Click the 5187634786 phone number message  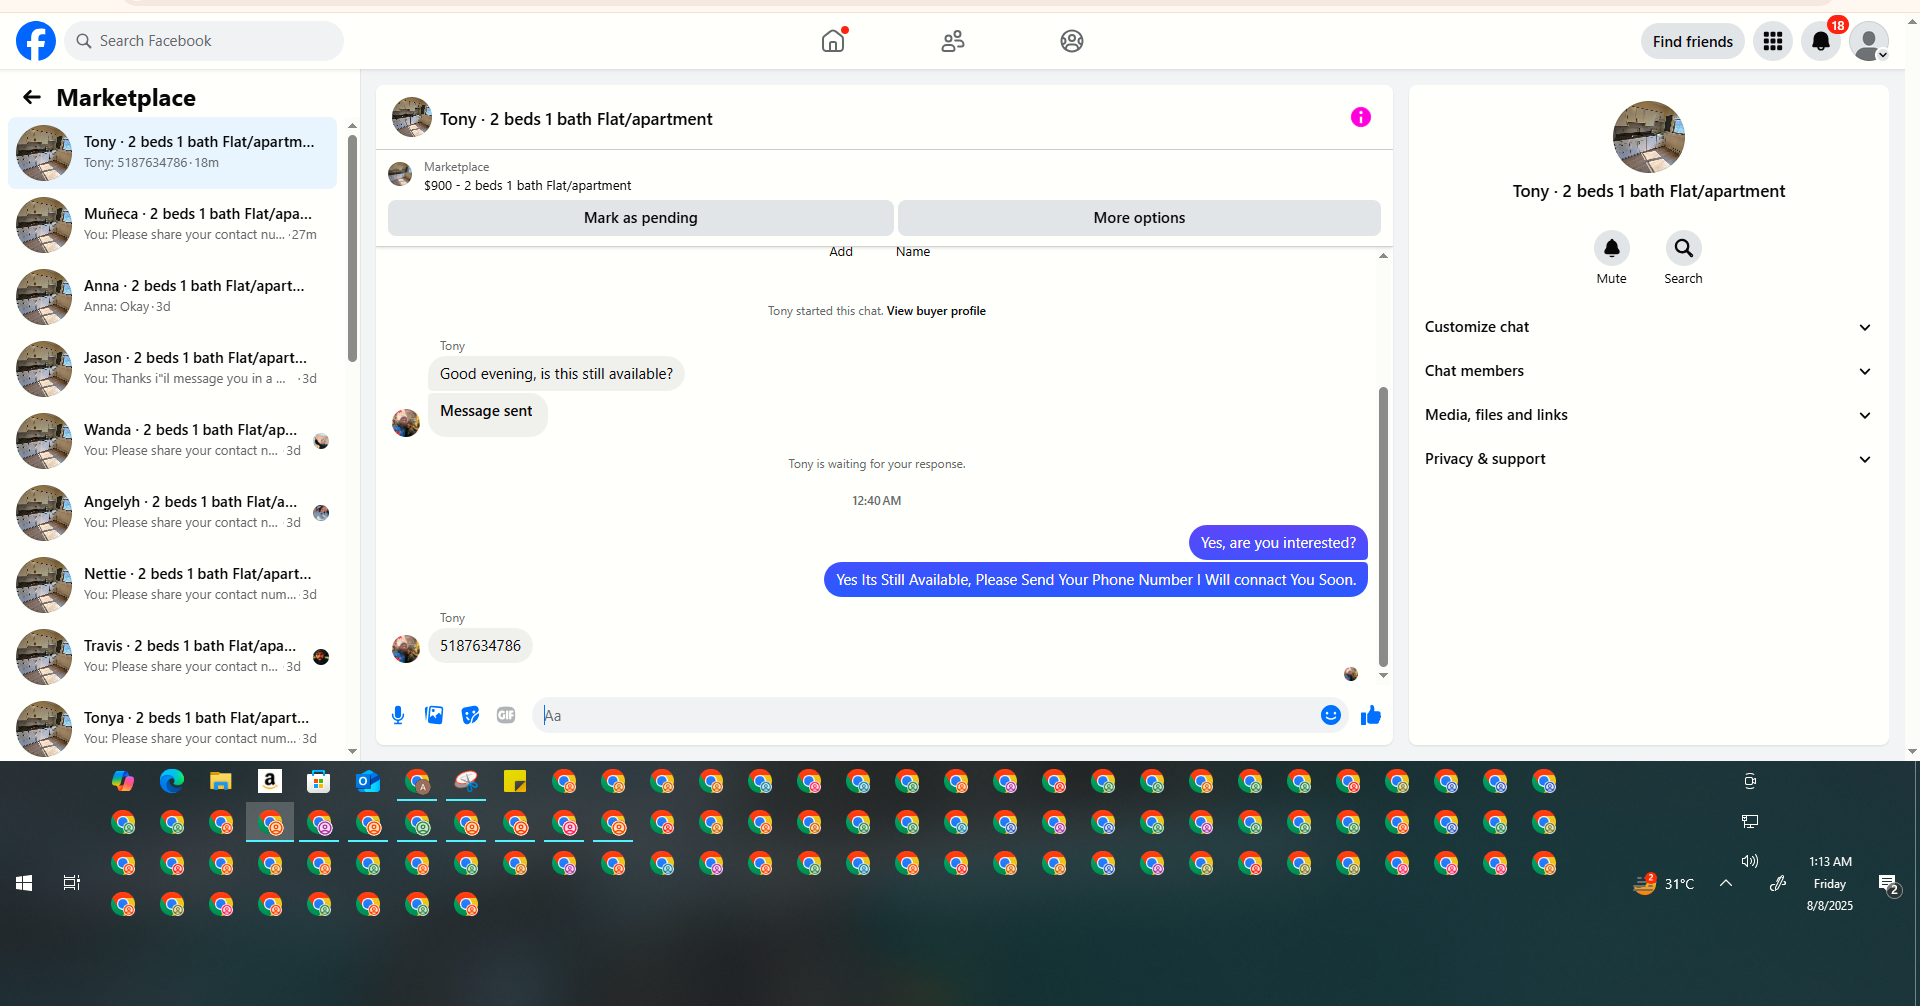[480, 646]
